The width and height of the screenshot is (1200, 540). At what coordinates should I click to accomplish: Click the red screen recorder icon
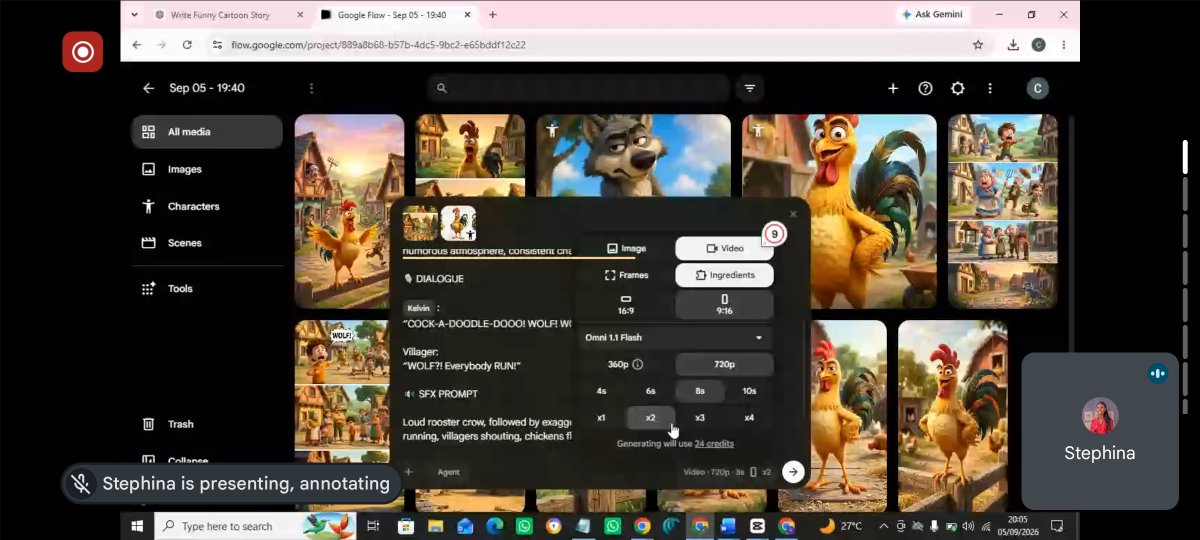(83, 52)
